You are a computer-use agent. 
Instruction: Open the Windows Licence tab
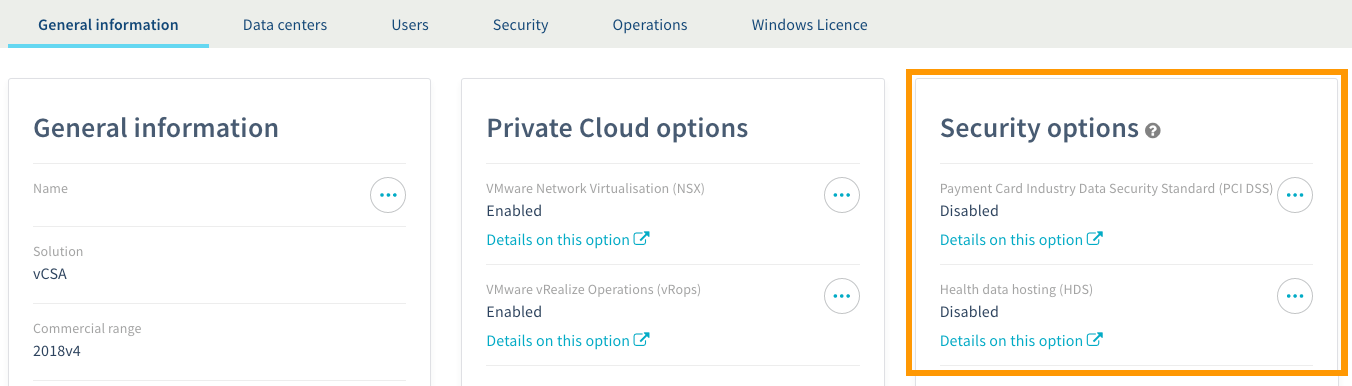pos(810,24)
